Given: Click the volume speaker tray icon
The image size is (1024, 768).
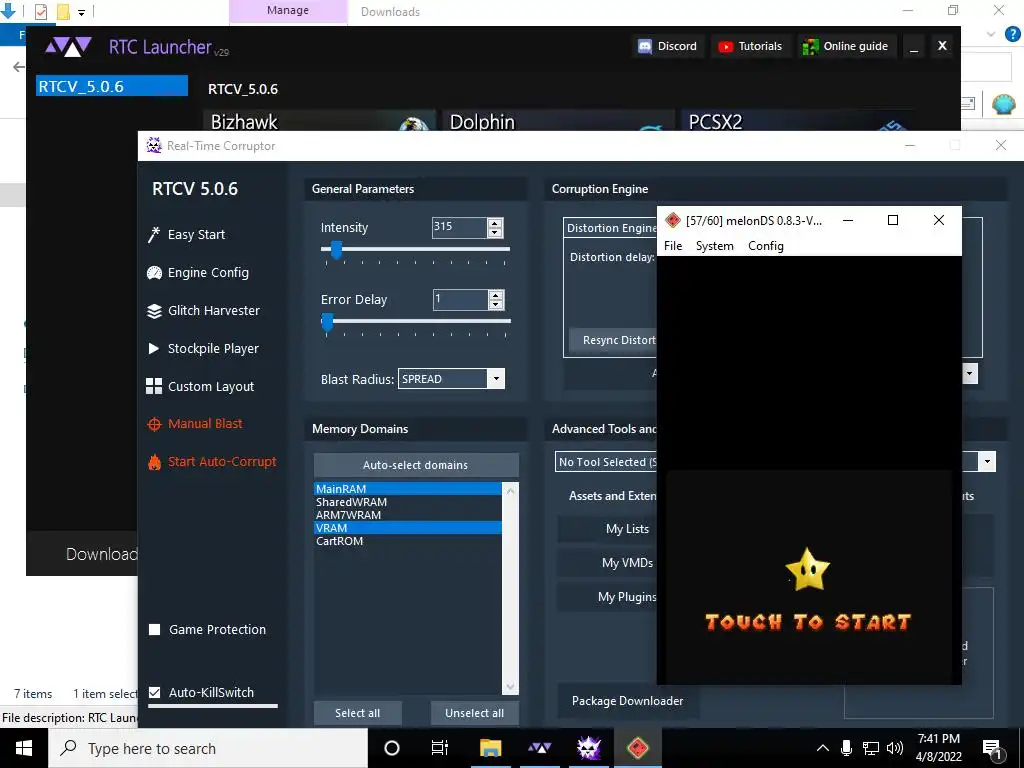Looking at the screenshot, I should 895,748.
